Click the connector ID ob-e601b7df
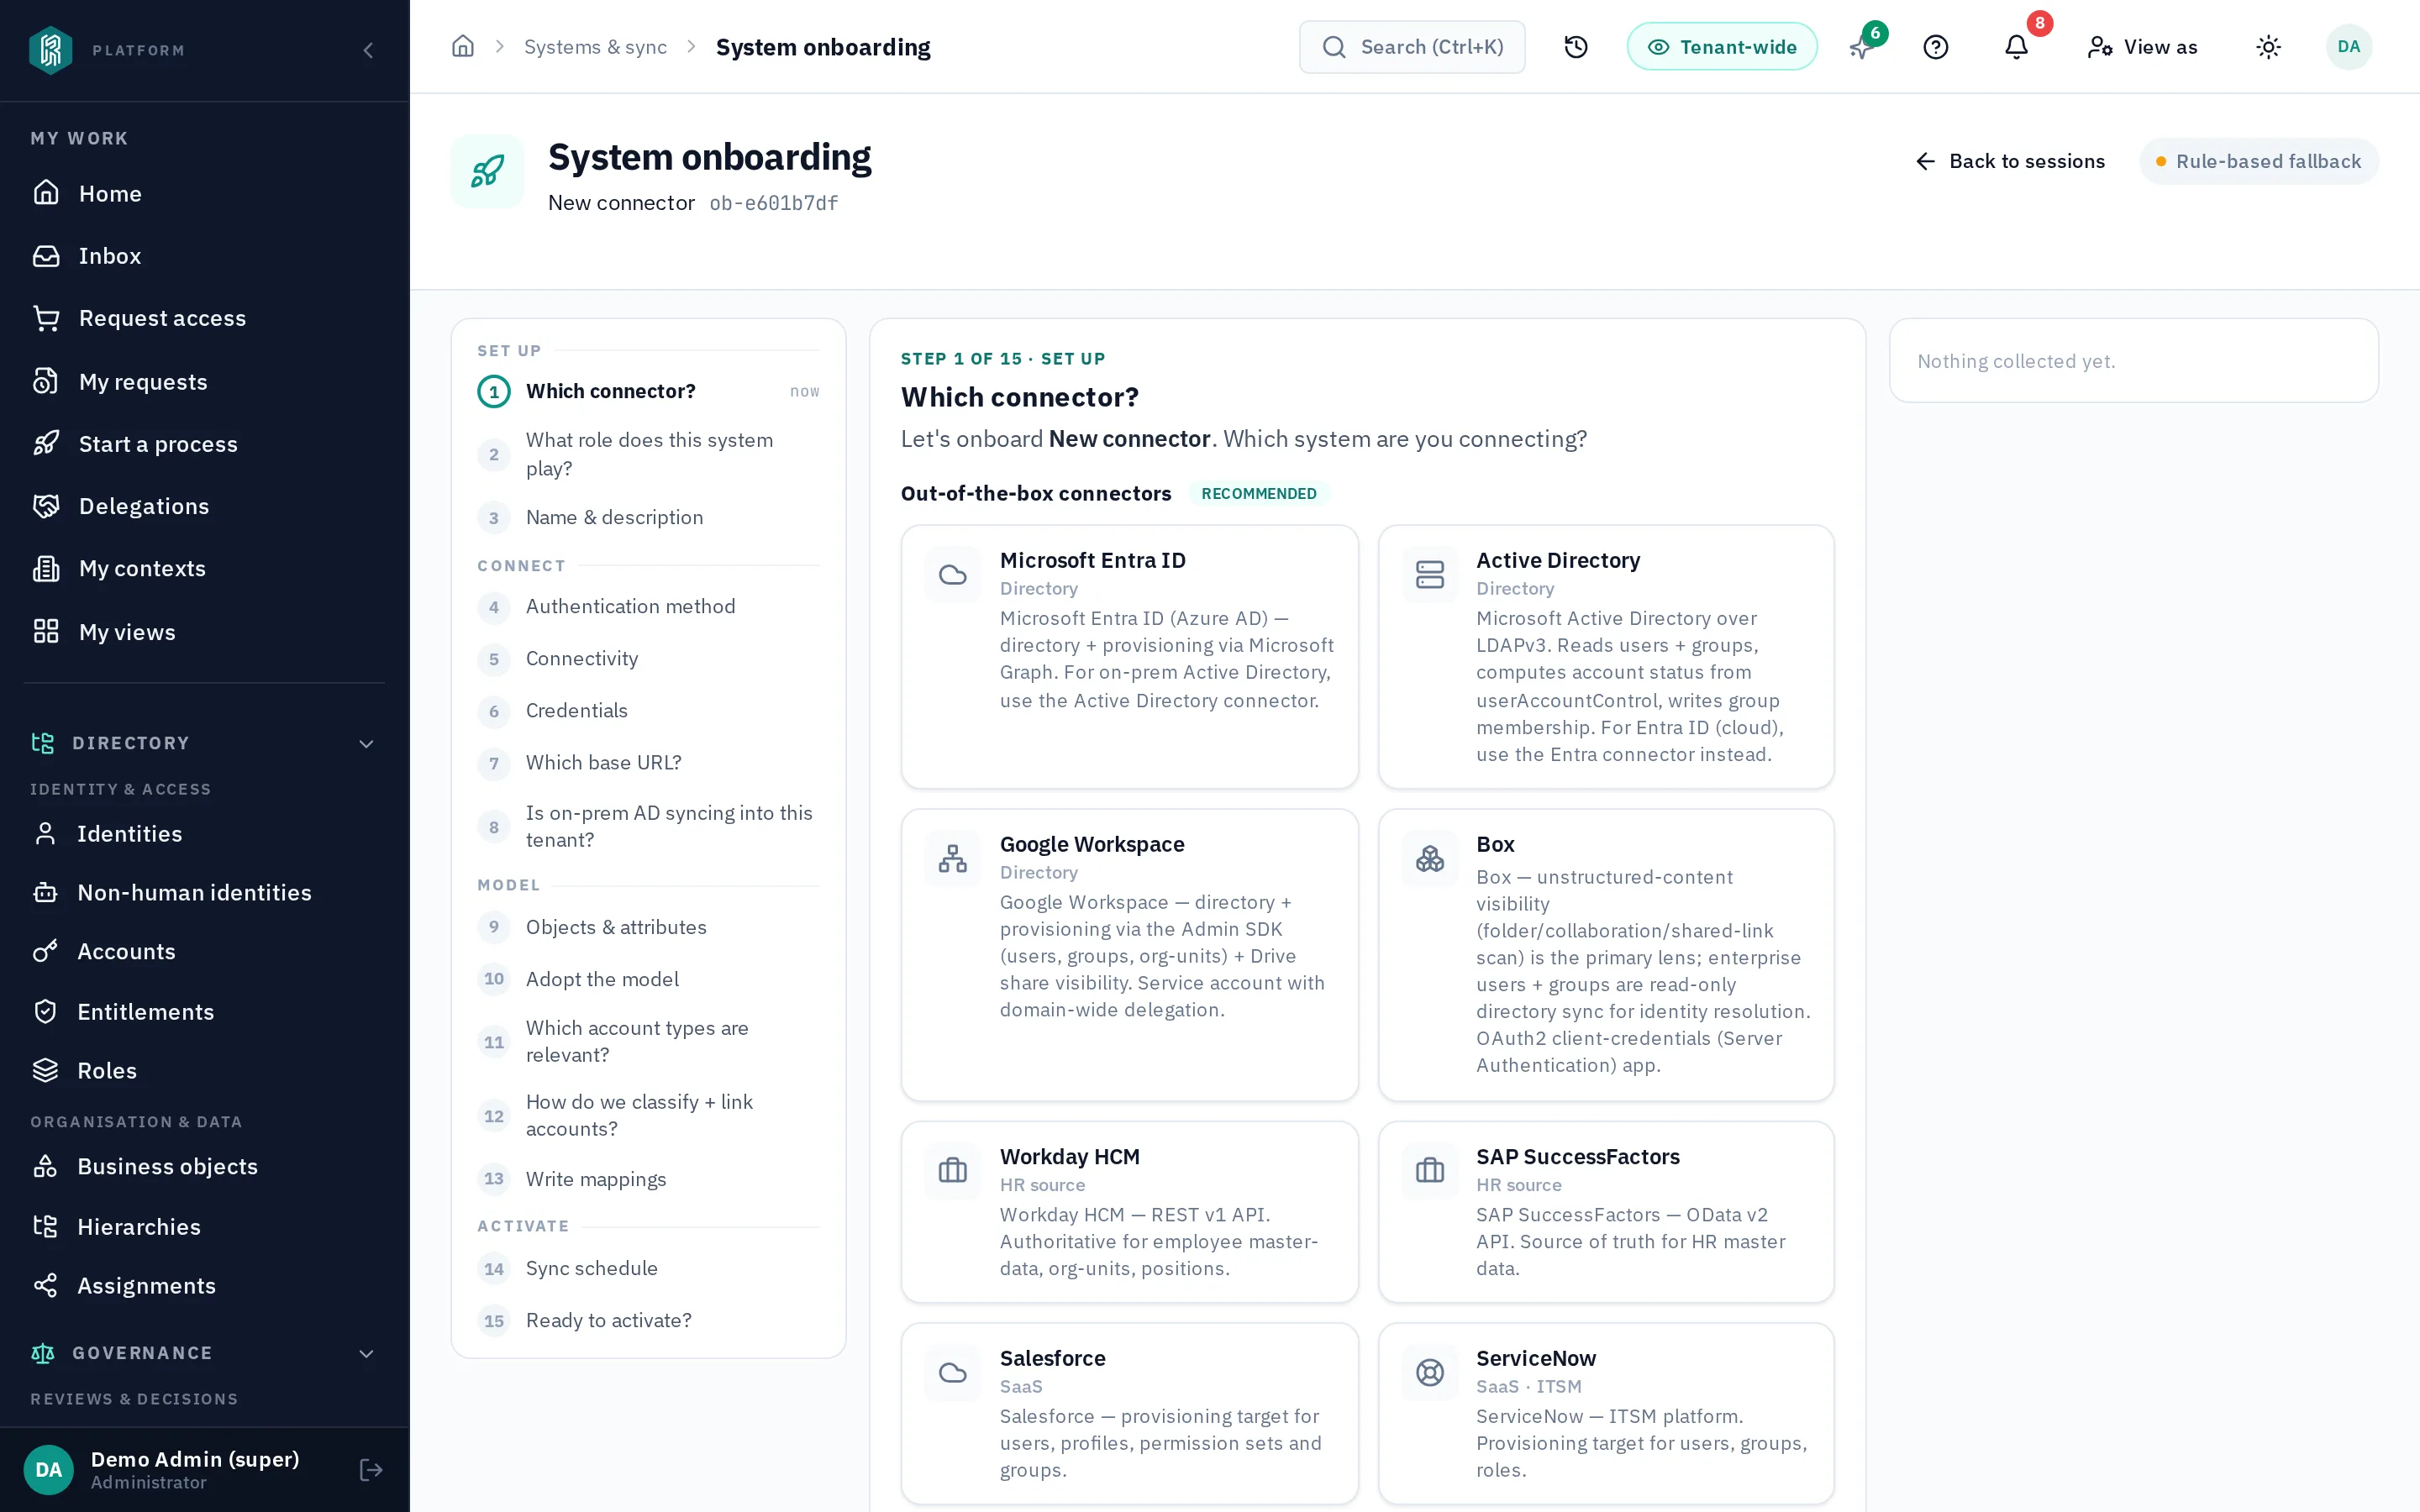The width and height of the screenshot is (2420, 1512). [774, 203]
